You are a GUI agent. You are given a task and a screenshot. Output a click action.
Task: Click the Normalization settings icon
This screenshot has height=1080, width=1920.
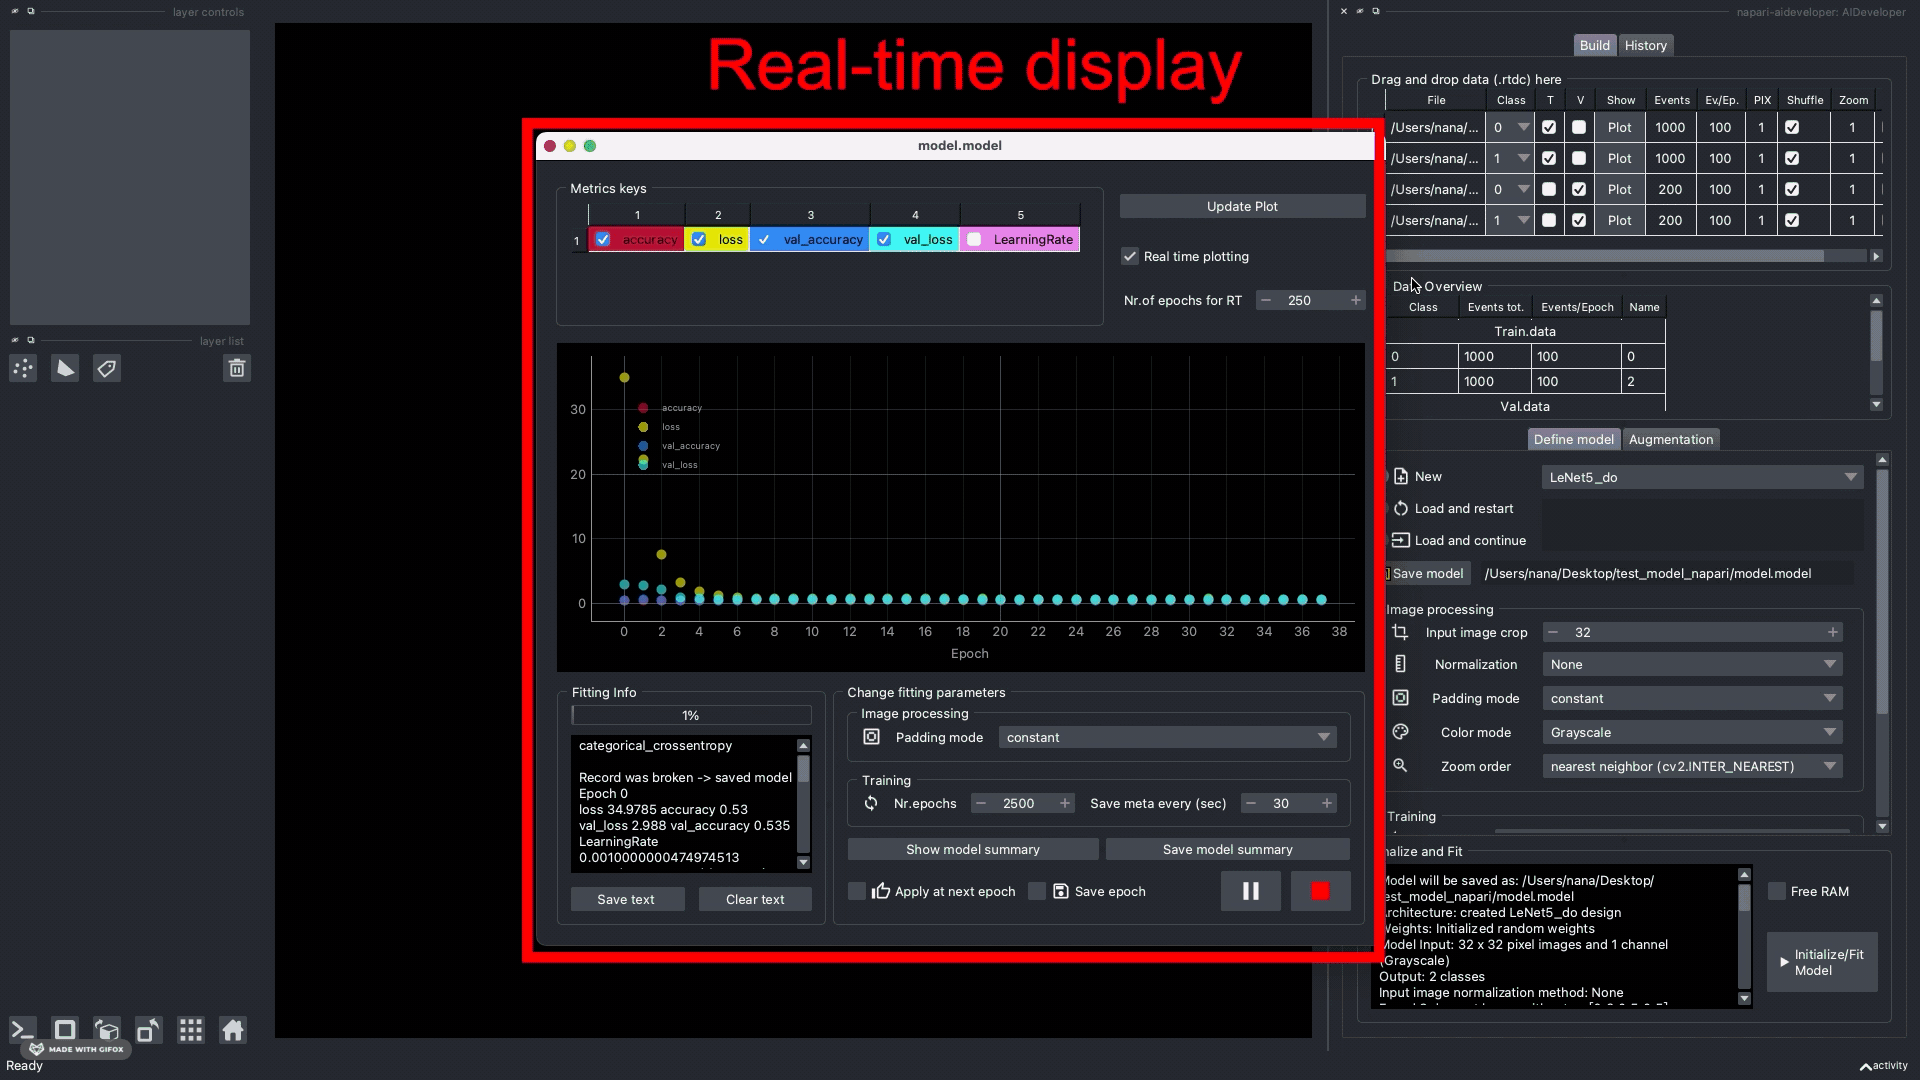pos(1400,663)
